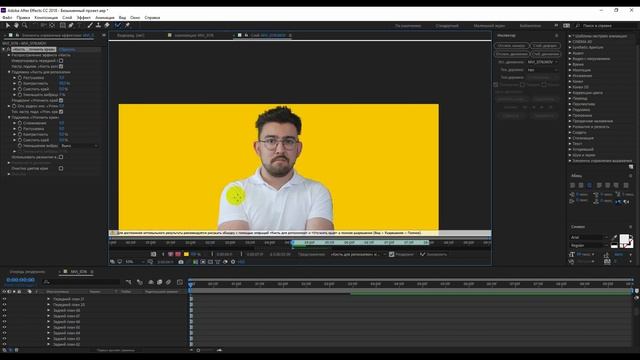Image resolution: width=640 pixels, height=360 pixels.
Task: Open the viewer magnification 50% dropdown
Action: pos(135,262)
